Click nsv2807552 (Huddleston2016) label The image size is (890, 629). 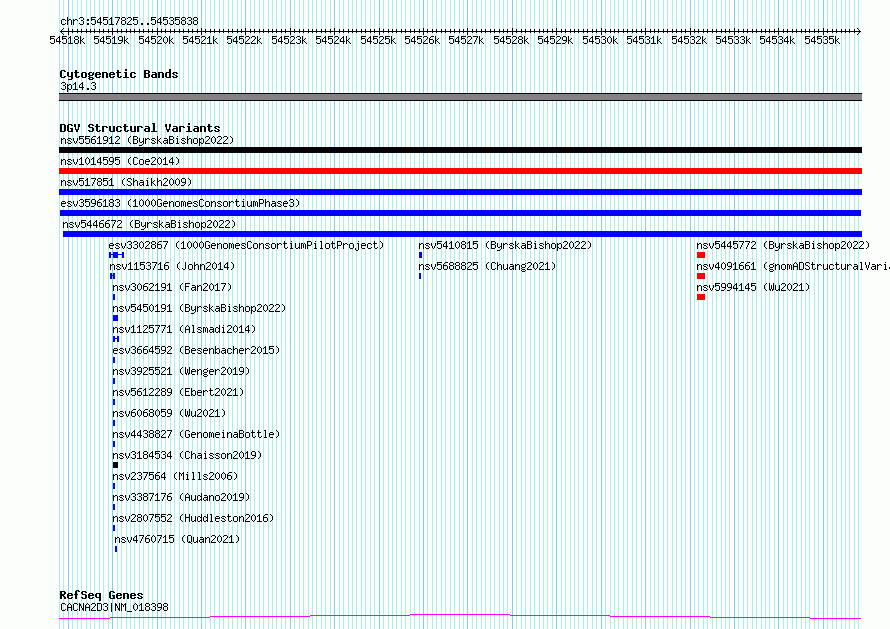point(193,518)
